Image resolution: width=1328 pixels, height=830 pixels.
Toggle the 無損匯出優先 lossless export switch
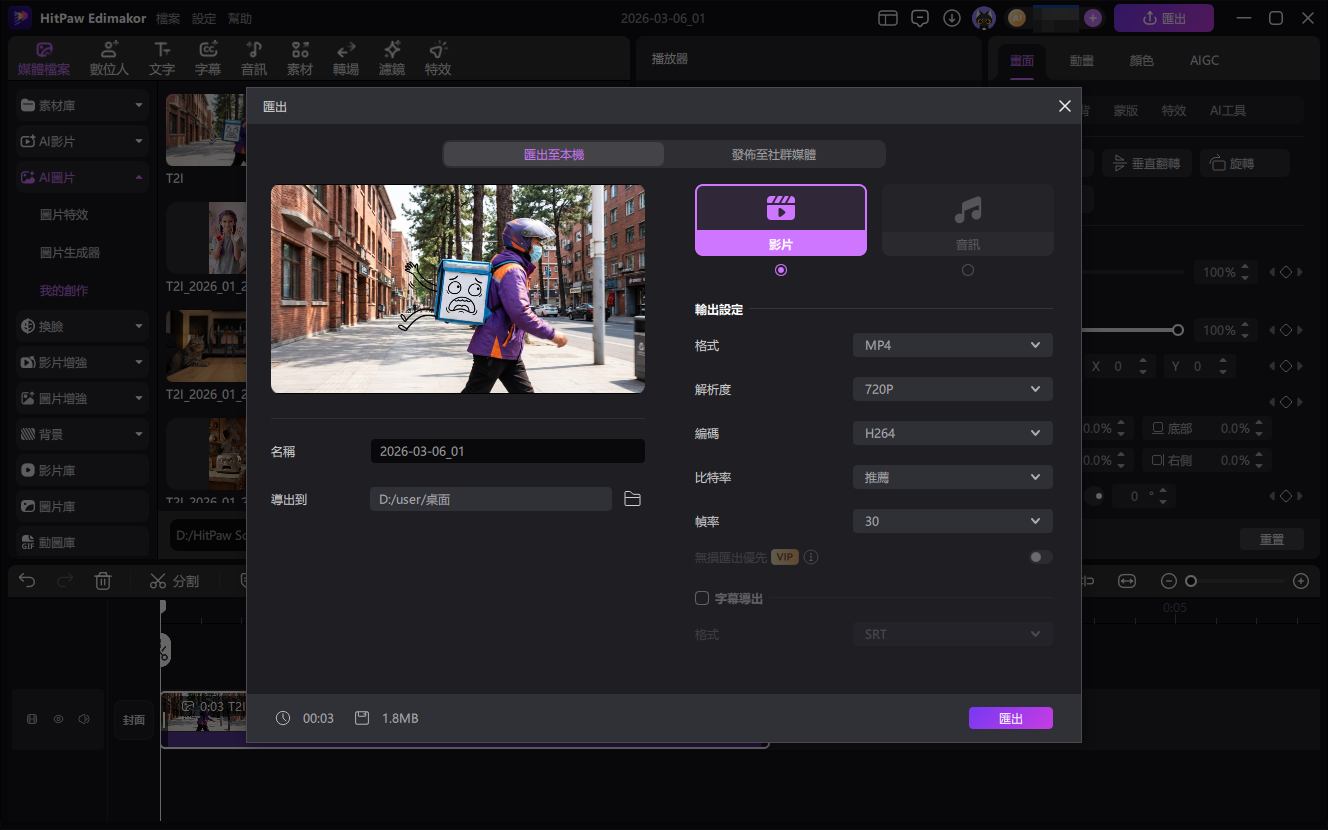coord(1040,557)
